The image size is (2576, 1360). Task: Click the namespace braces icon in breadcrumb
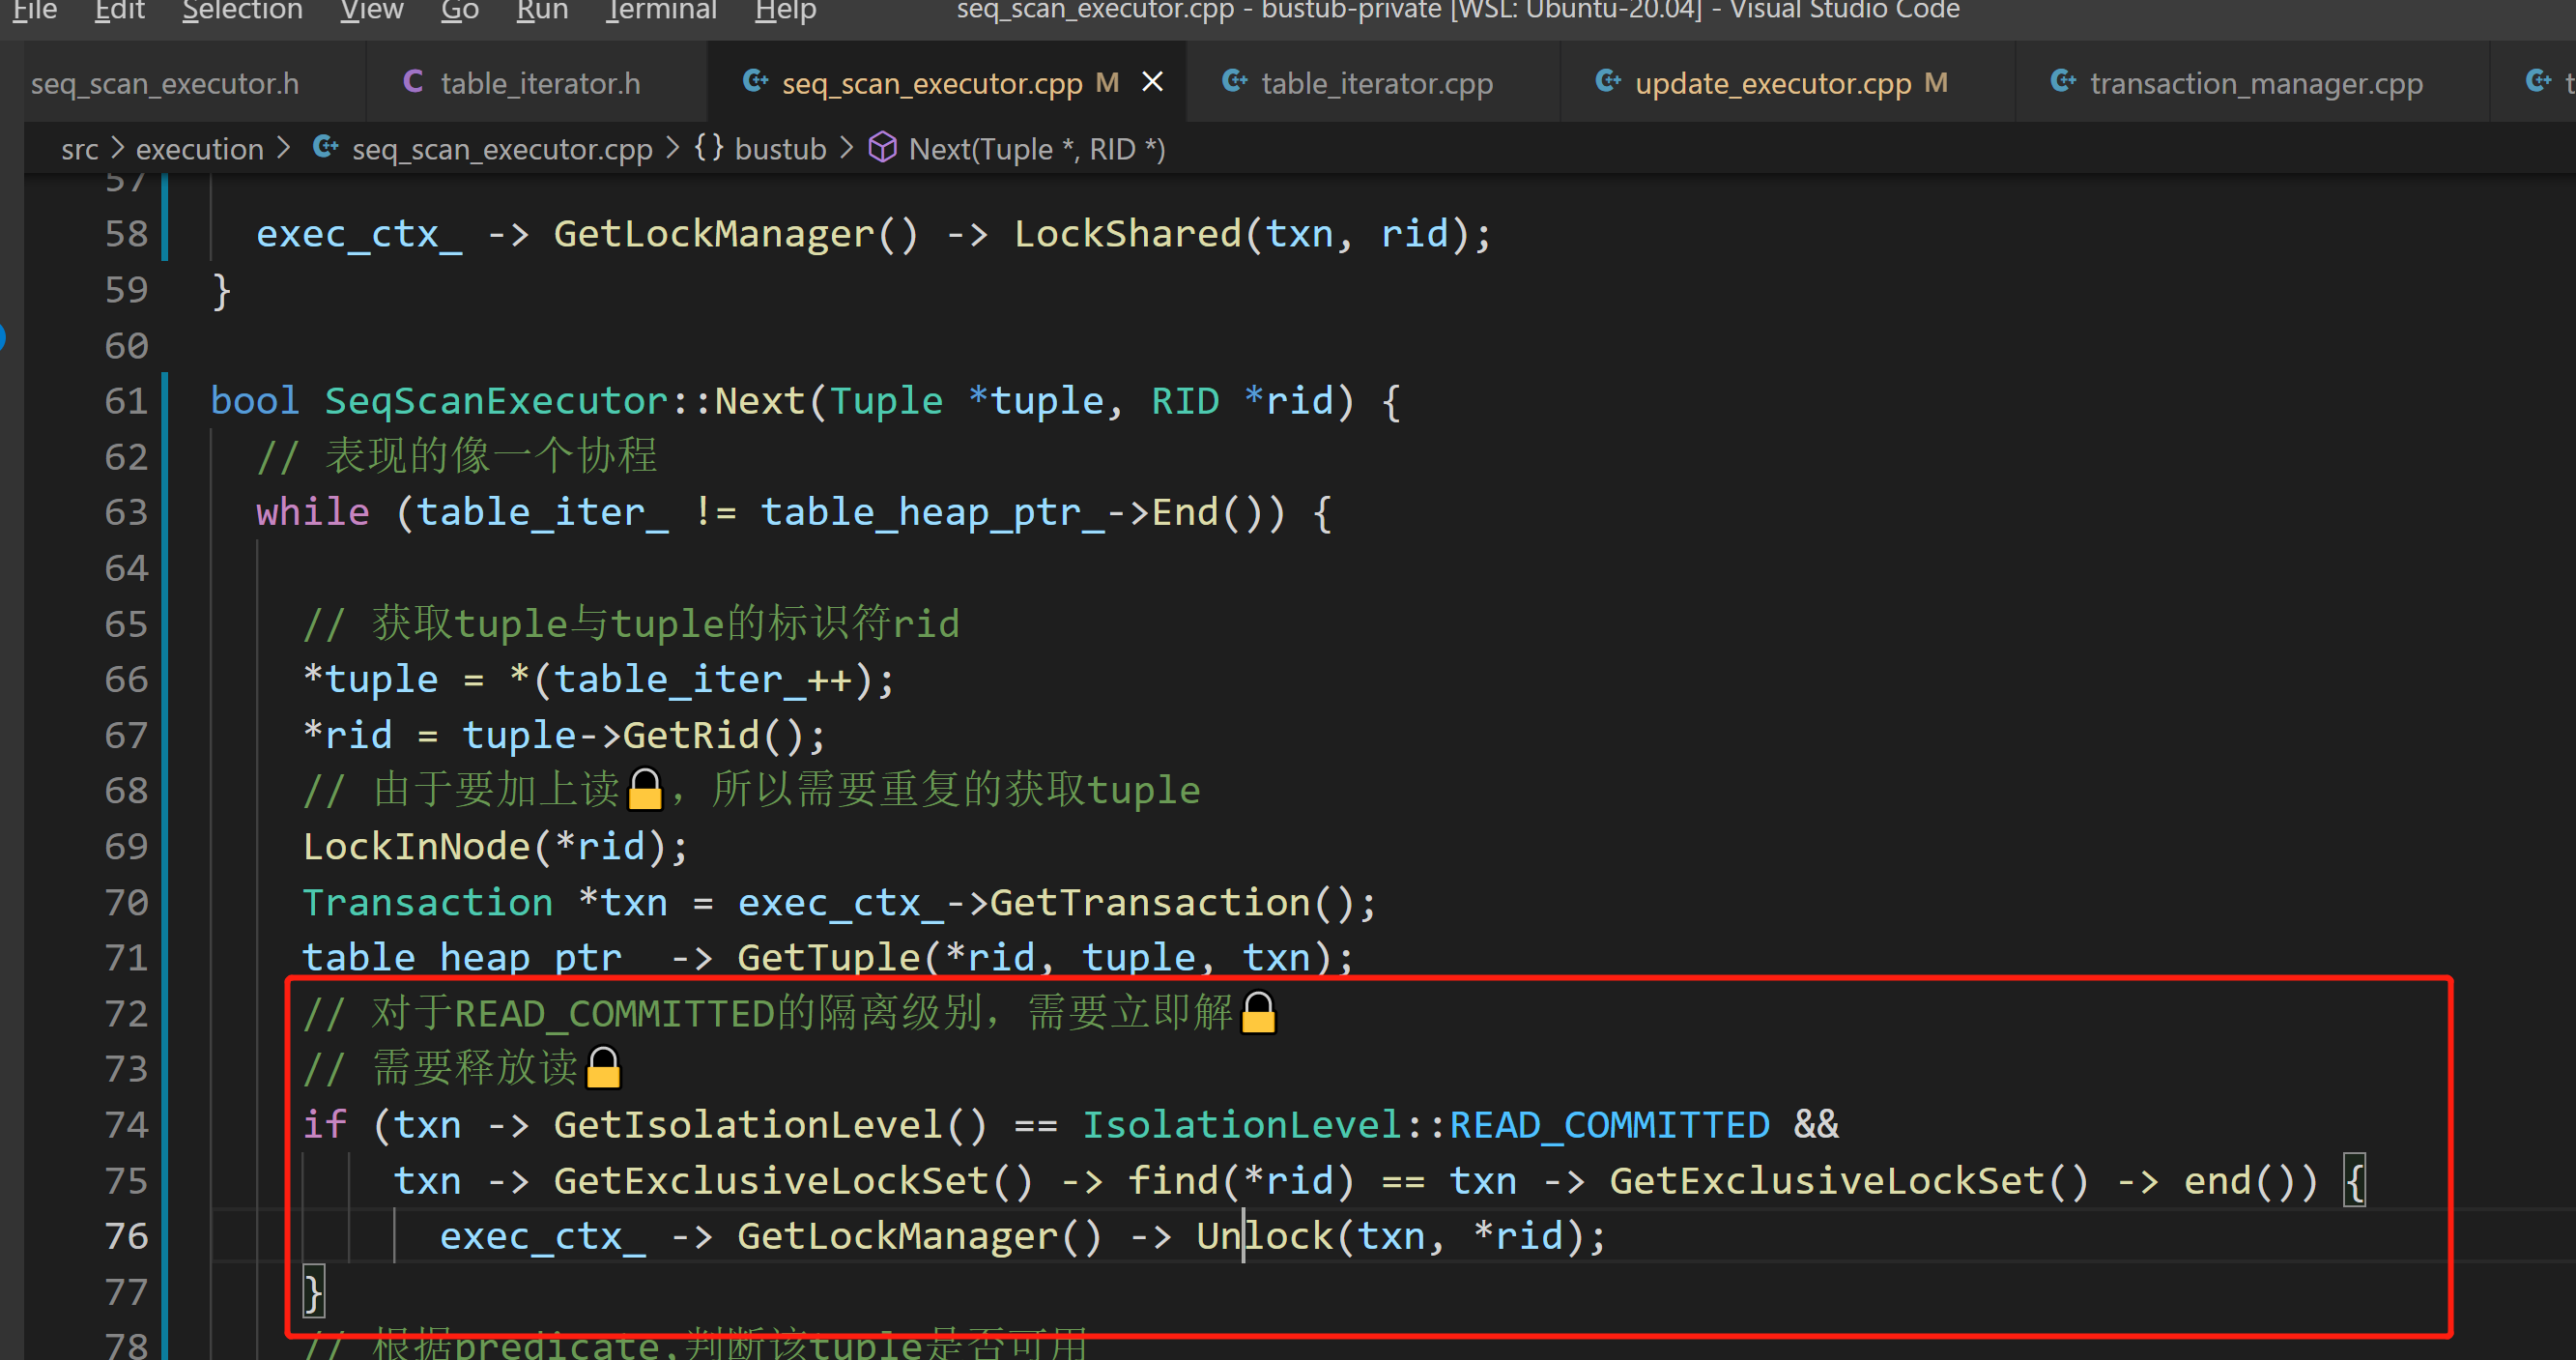click(x=709, y=148)
